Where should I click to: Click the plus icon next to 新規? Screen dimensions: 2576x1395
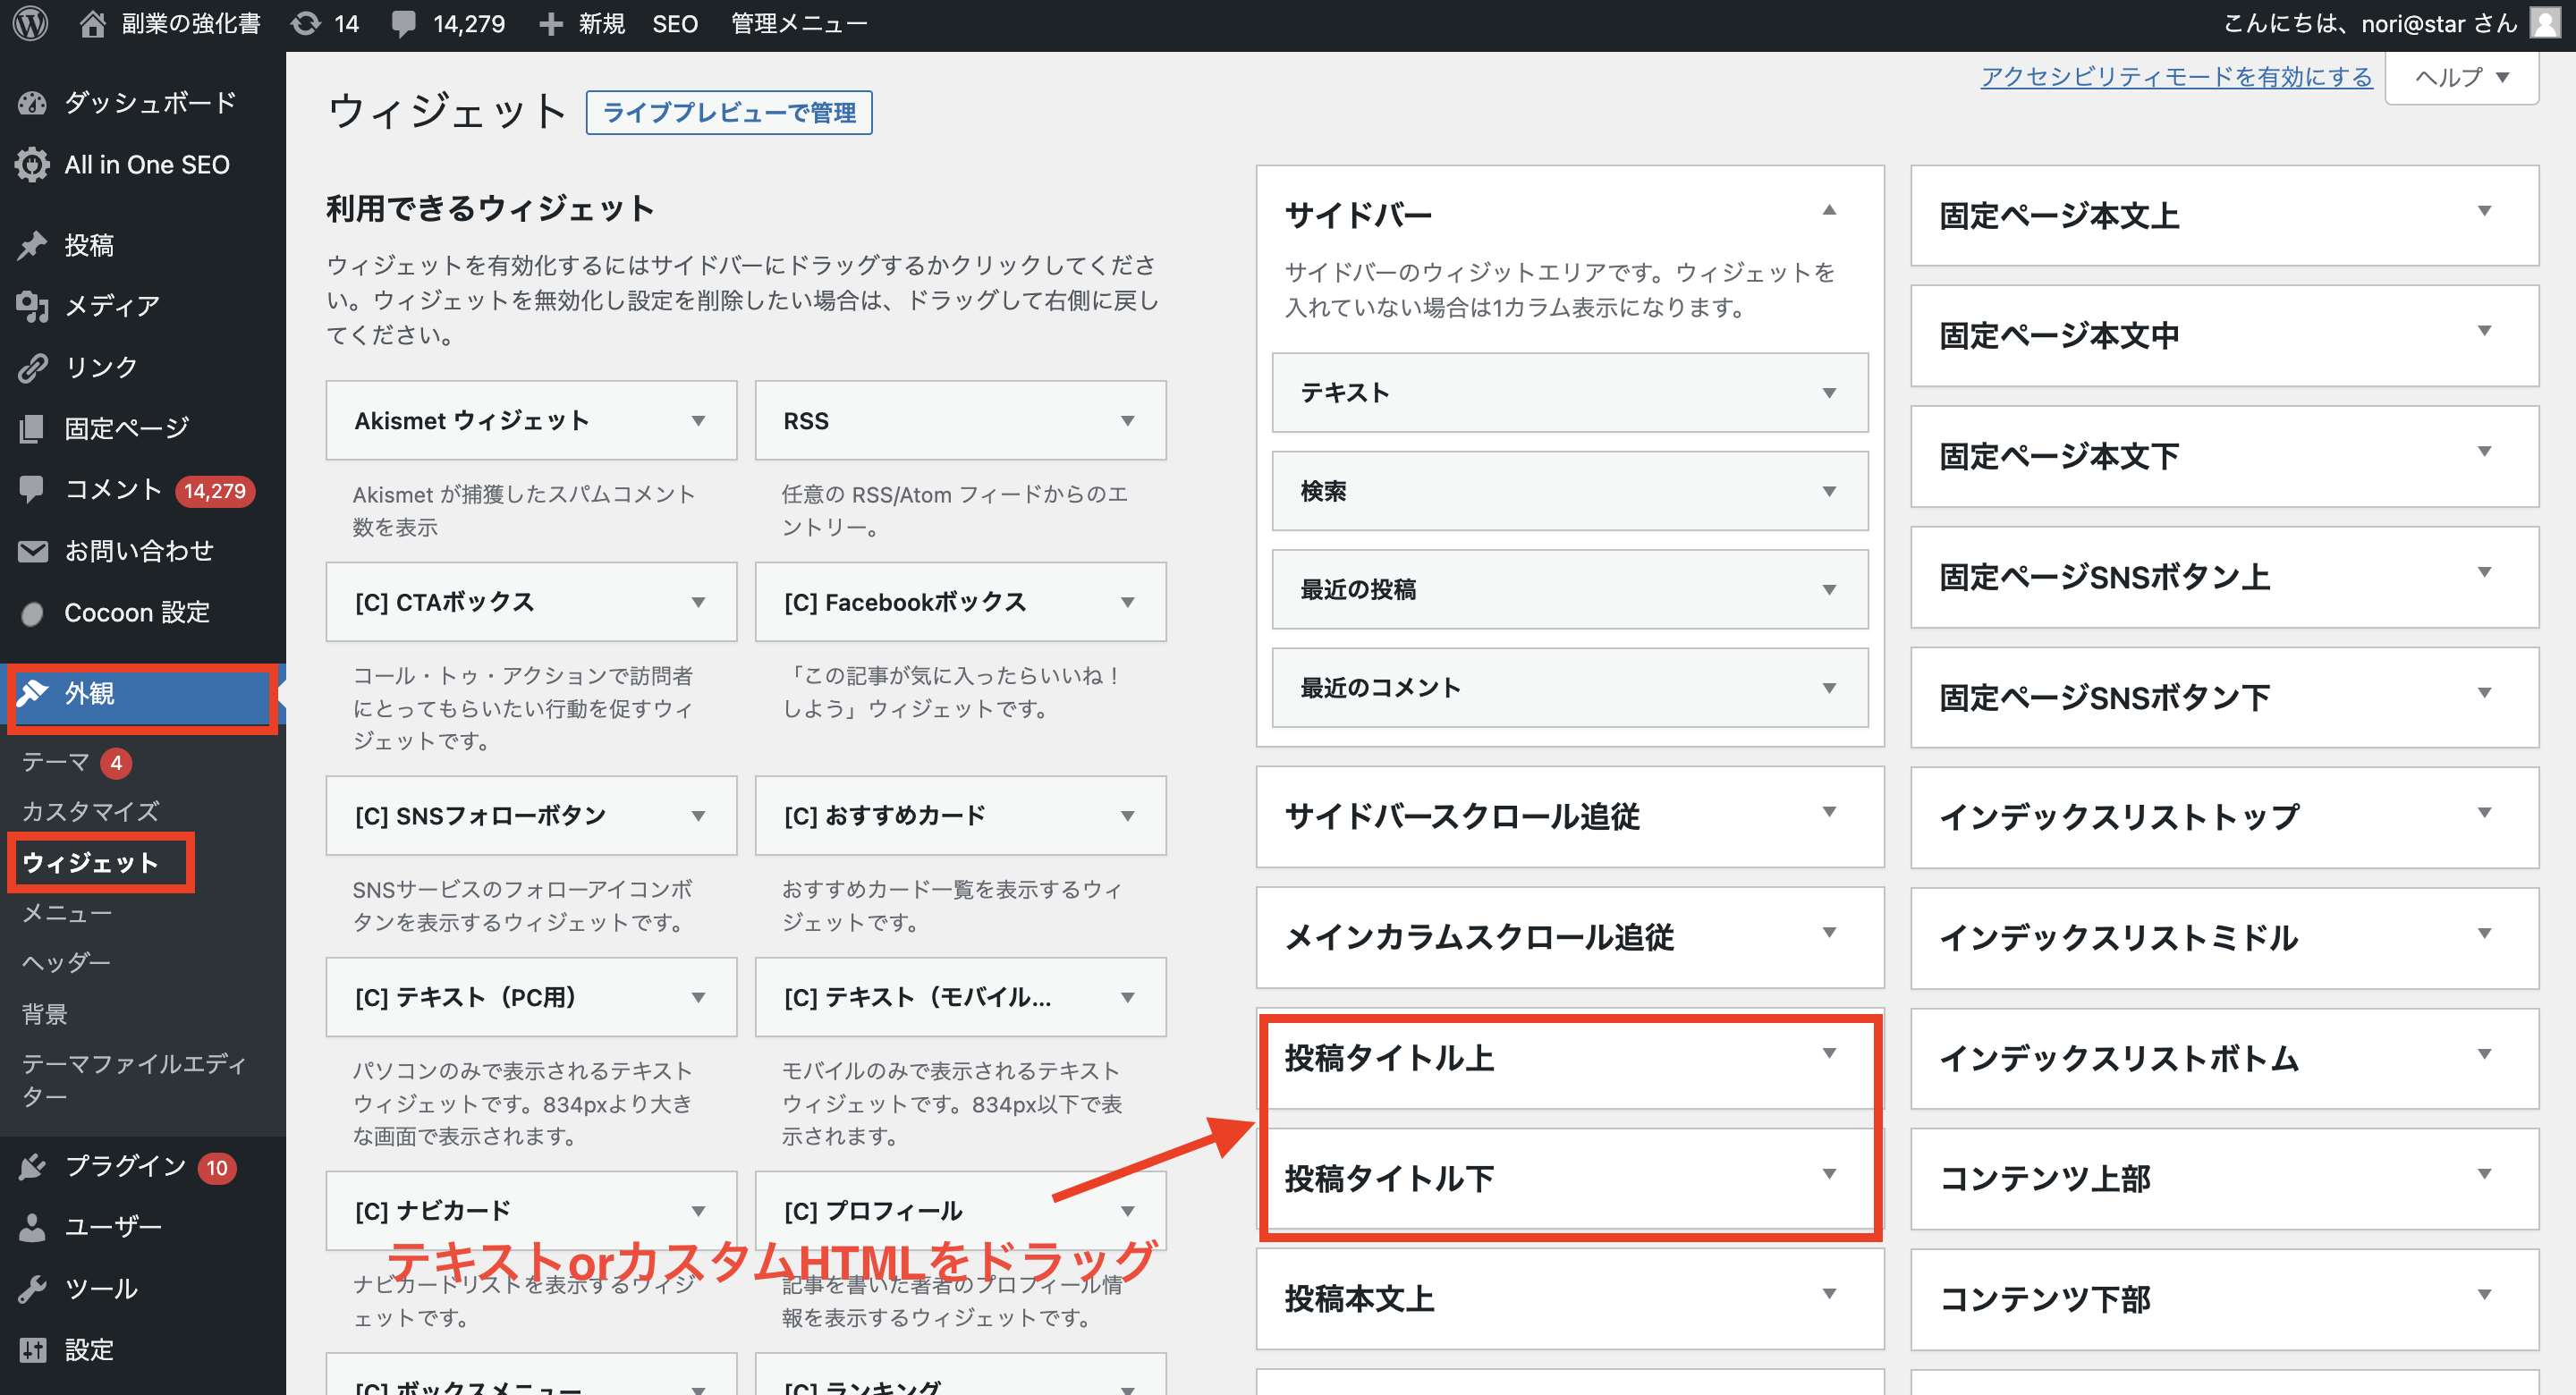(x=551, y=24)
